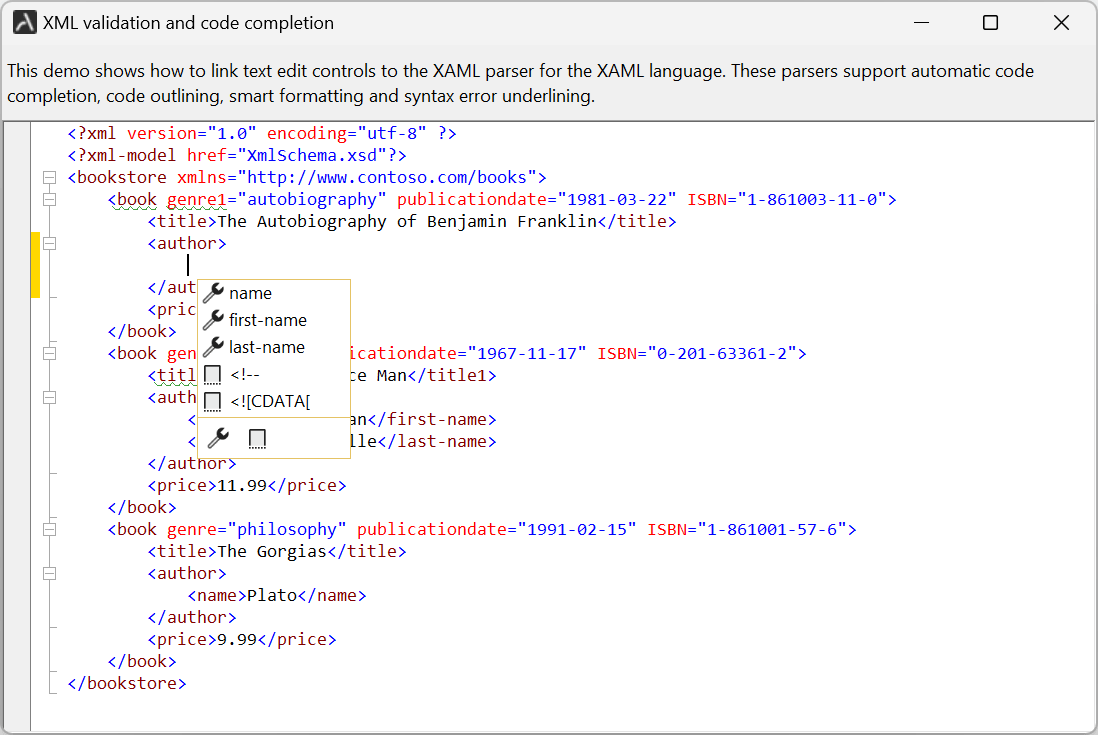1098x735 pixels.
Task: Maximize the XML validation window
Action: pos(990,22)
